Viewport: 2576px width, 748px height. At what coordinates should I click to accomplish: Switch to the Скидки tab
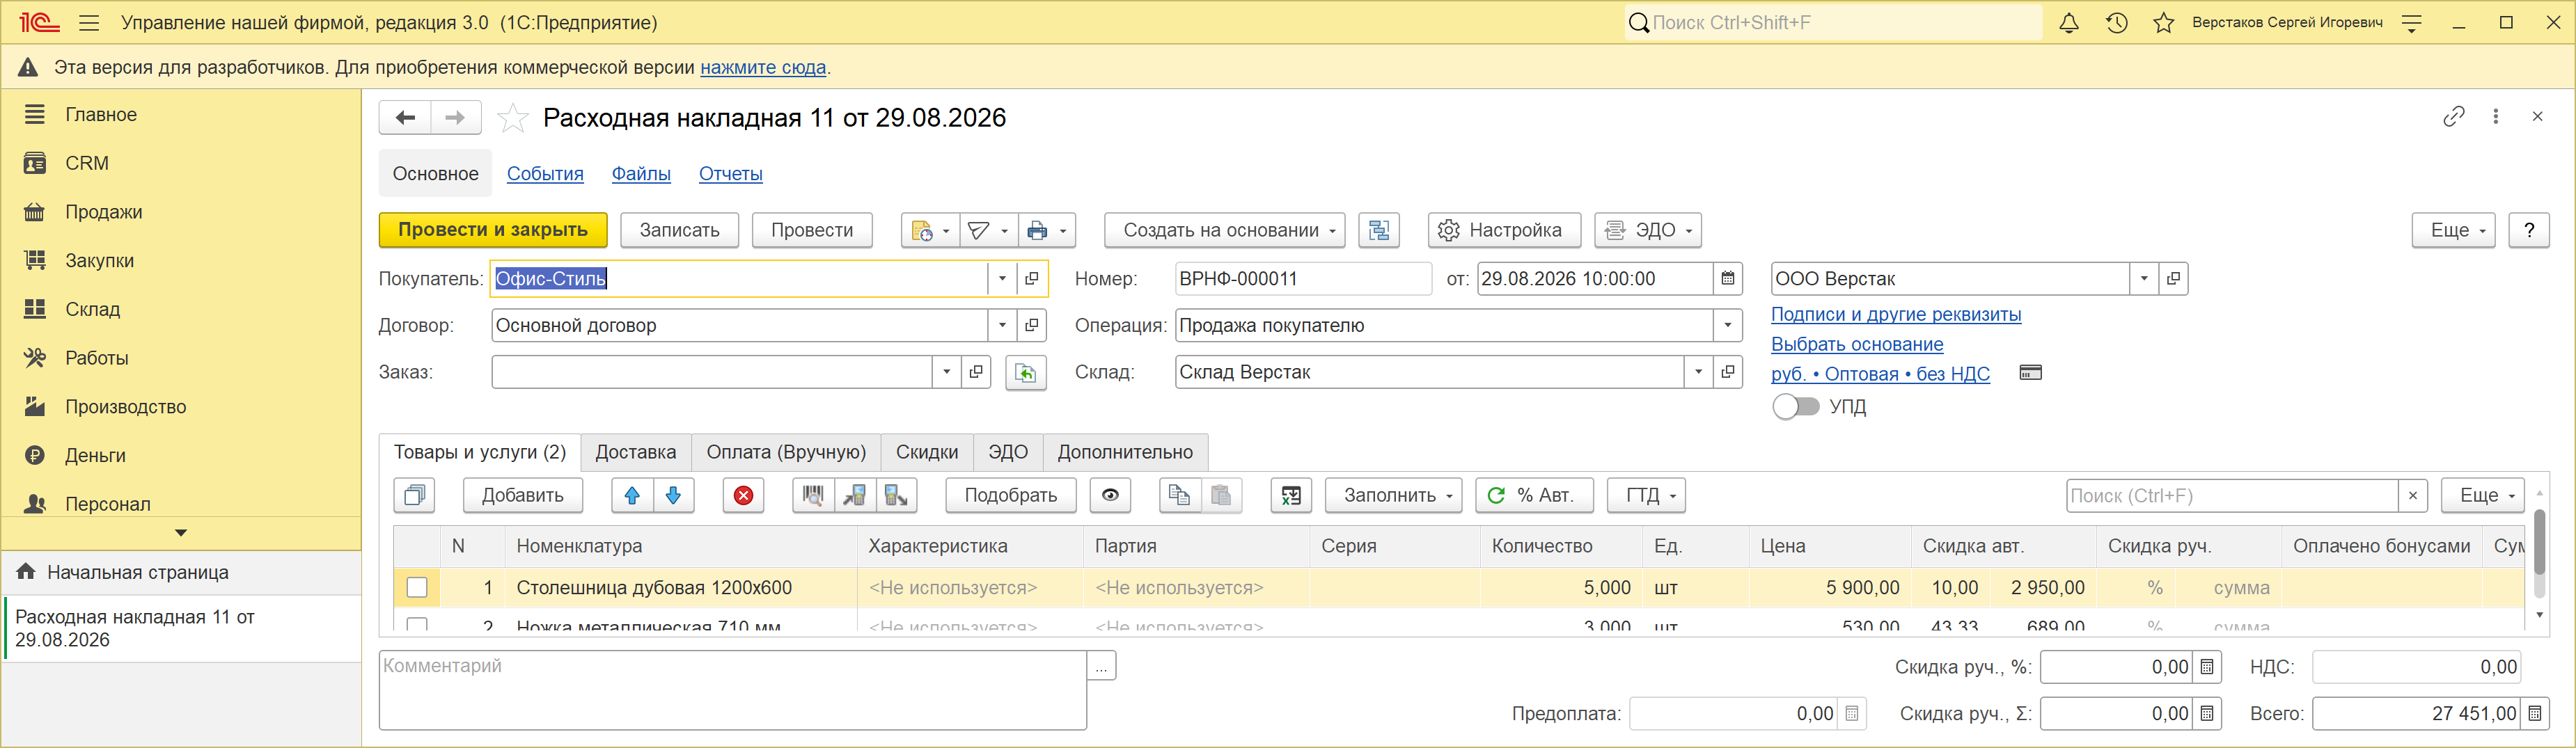tap(927, 452)
